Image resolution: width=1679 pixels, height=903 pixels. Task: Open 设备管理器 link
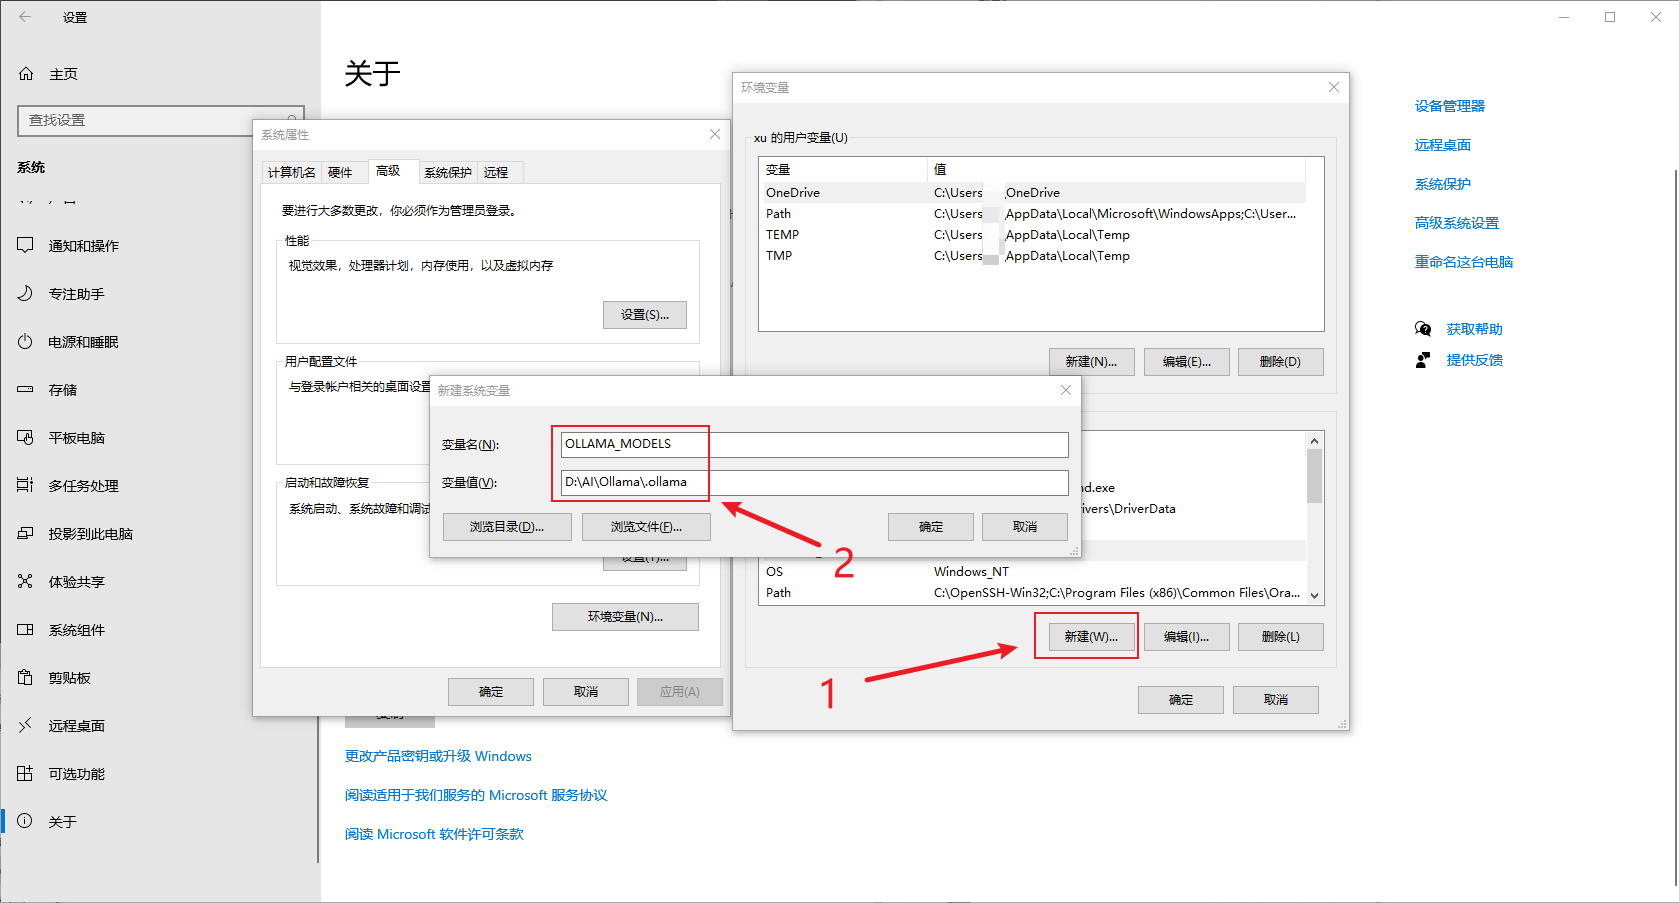[x=1449, y=106]
